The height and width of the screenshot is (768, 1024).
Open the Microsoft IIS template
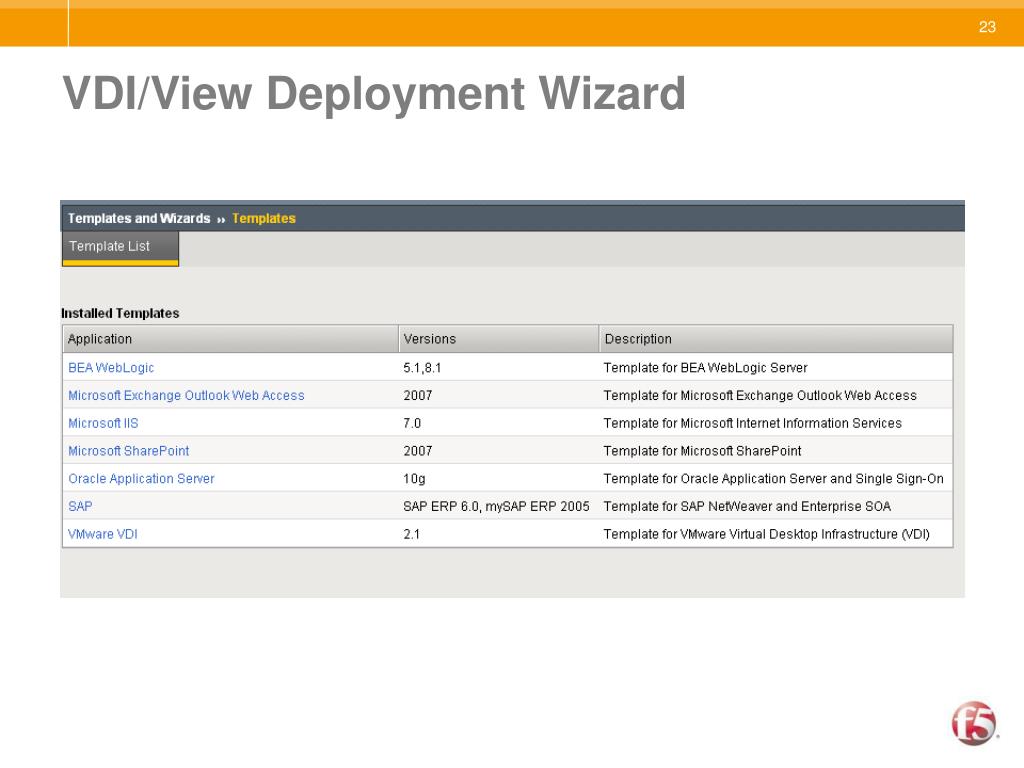103,423
